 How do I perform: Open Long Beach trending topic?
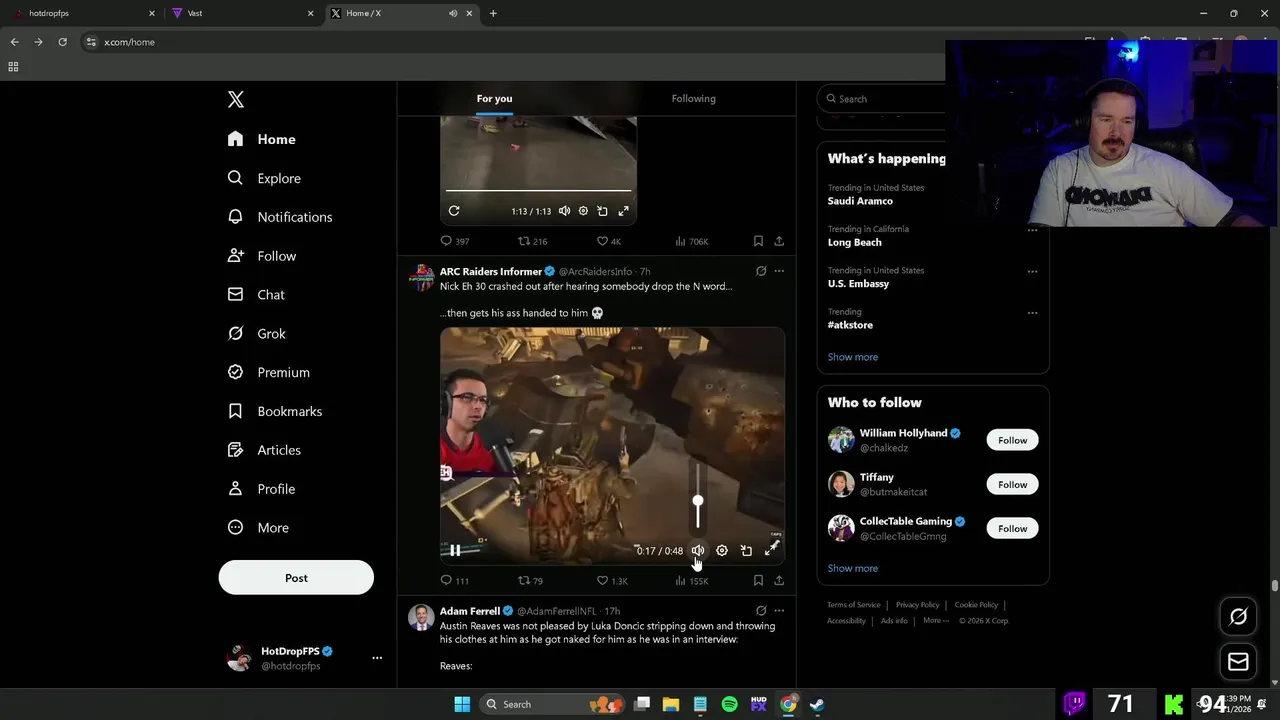click(x=855, y=242)
